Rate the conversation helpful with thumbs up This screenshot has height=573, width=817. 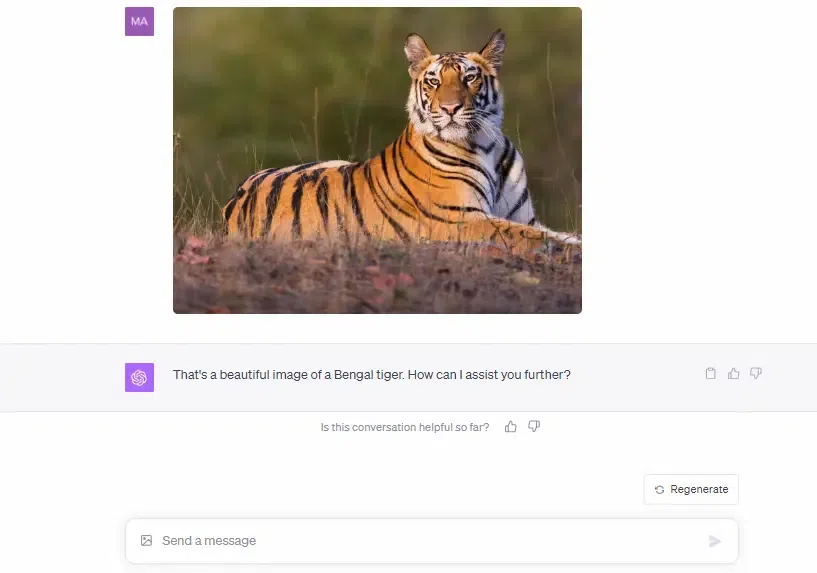click(x=511, y=427)
